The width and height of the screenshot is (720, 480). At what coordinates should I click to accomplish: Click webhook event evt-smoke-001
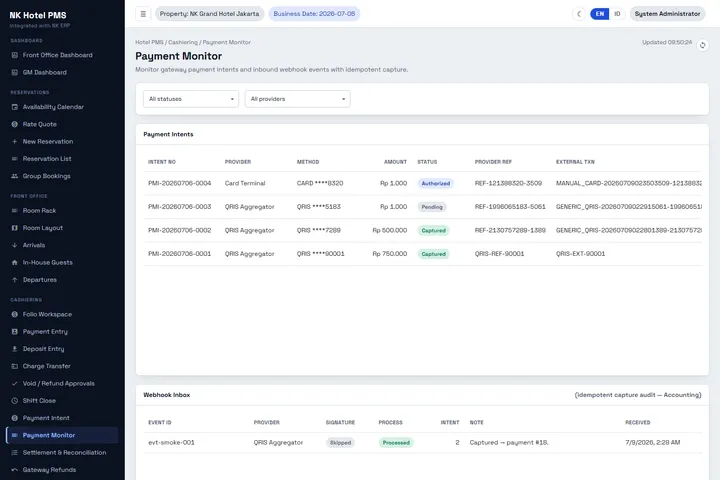[x=171, y=443]
